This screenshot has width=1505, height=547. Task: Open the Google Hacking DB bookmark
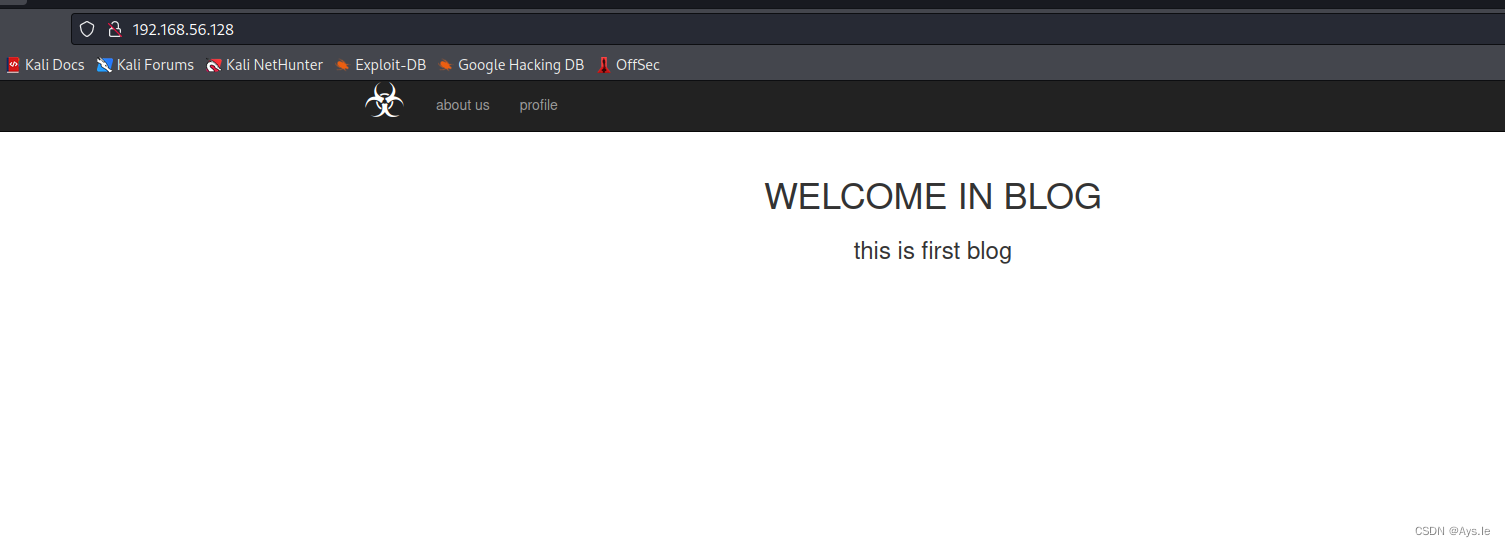click(511, 65)
